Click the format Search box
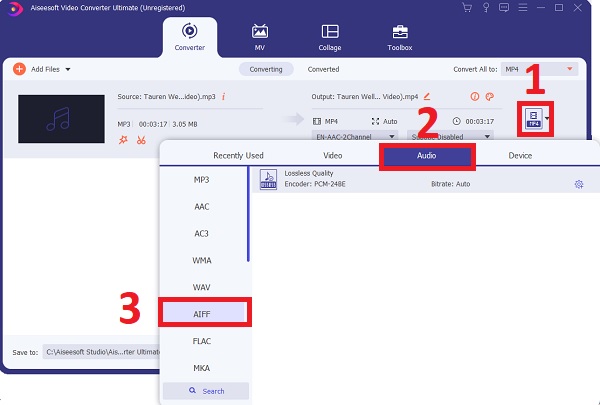This screenshot has width=600, height=405. (206, 391)
